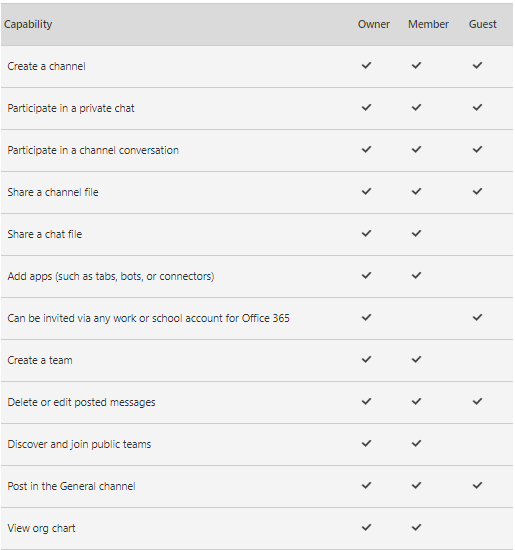Select the Capability column header

point(28,25)
